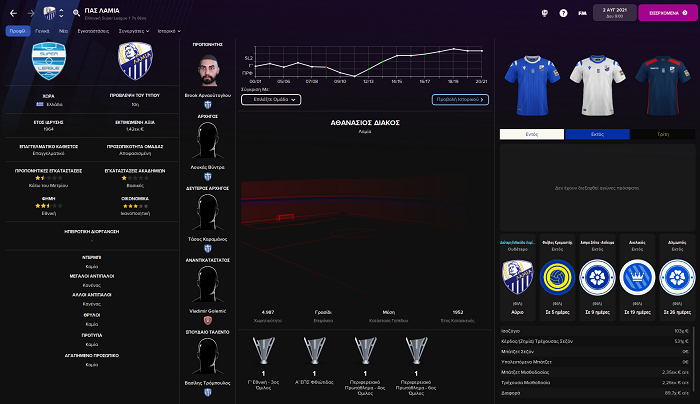The height and width of the screenshot is (404, 700).
Task: Go forward with the right arrow
Action: (31, 13)
